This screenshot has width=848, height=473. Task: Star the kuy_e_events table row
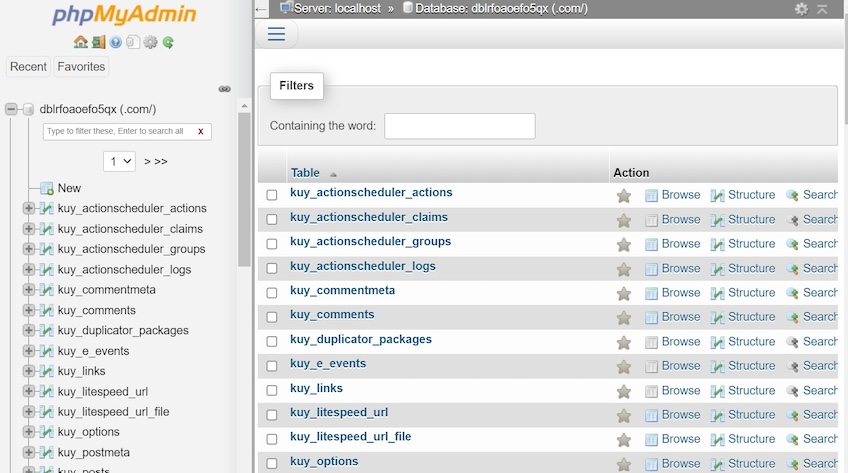click(x=624, y=367)
